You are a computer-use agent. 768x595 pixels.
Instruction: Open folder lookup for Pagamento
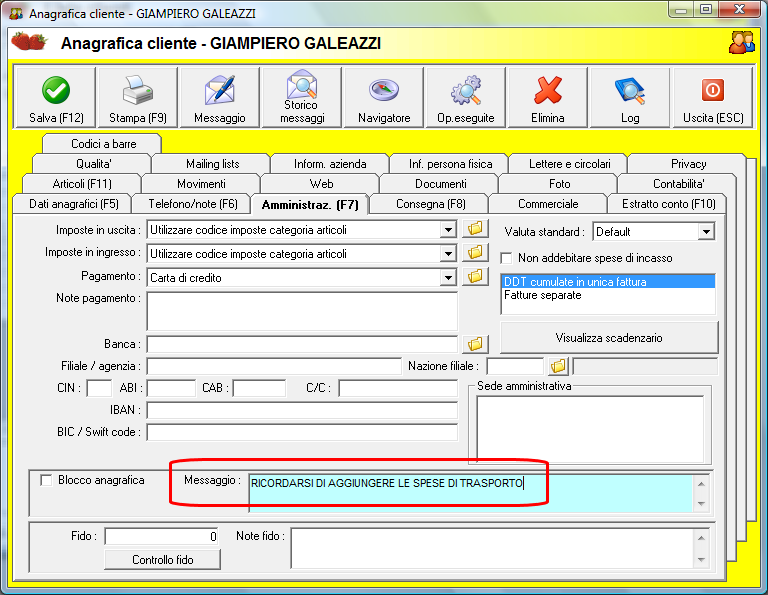475,276
